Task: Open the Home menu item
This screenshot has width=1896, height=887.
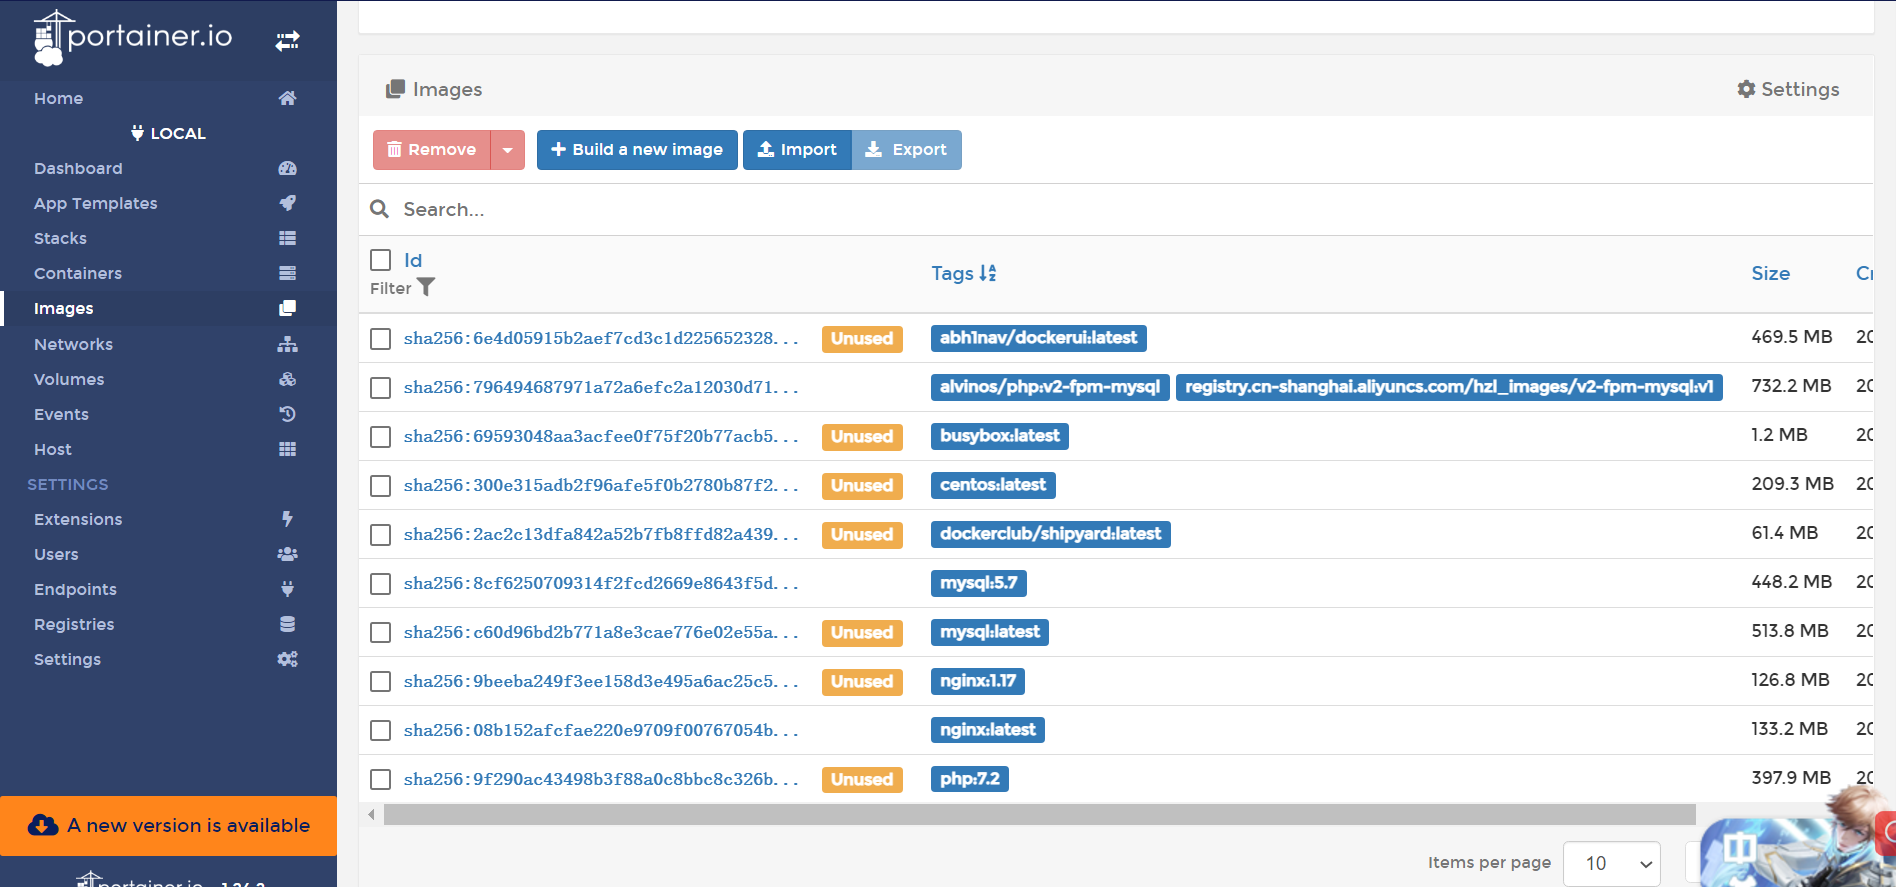Action: (x=58, y=98)
